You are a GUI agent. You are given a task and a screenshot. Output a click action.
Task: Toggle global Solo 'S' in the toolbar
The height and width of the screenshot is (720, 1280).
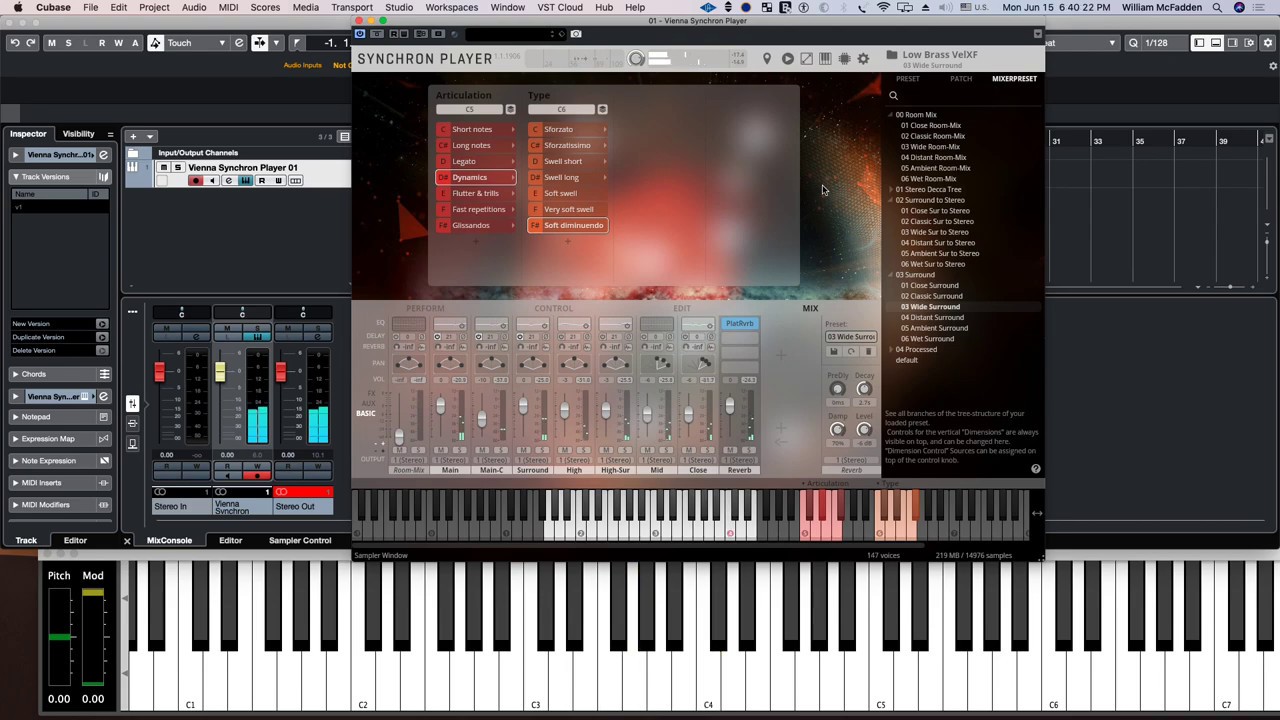pos(68,43)
